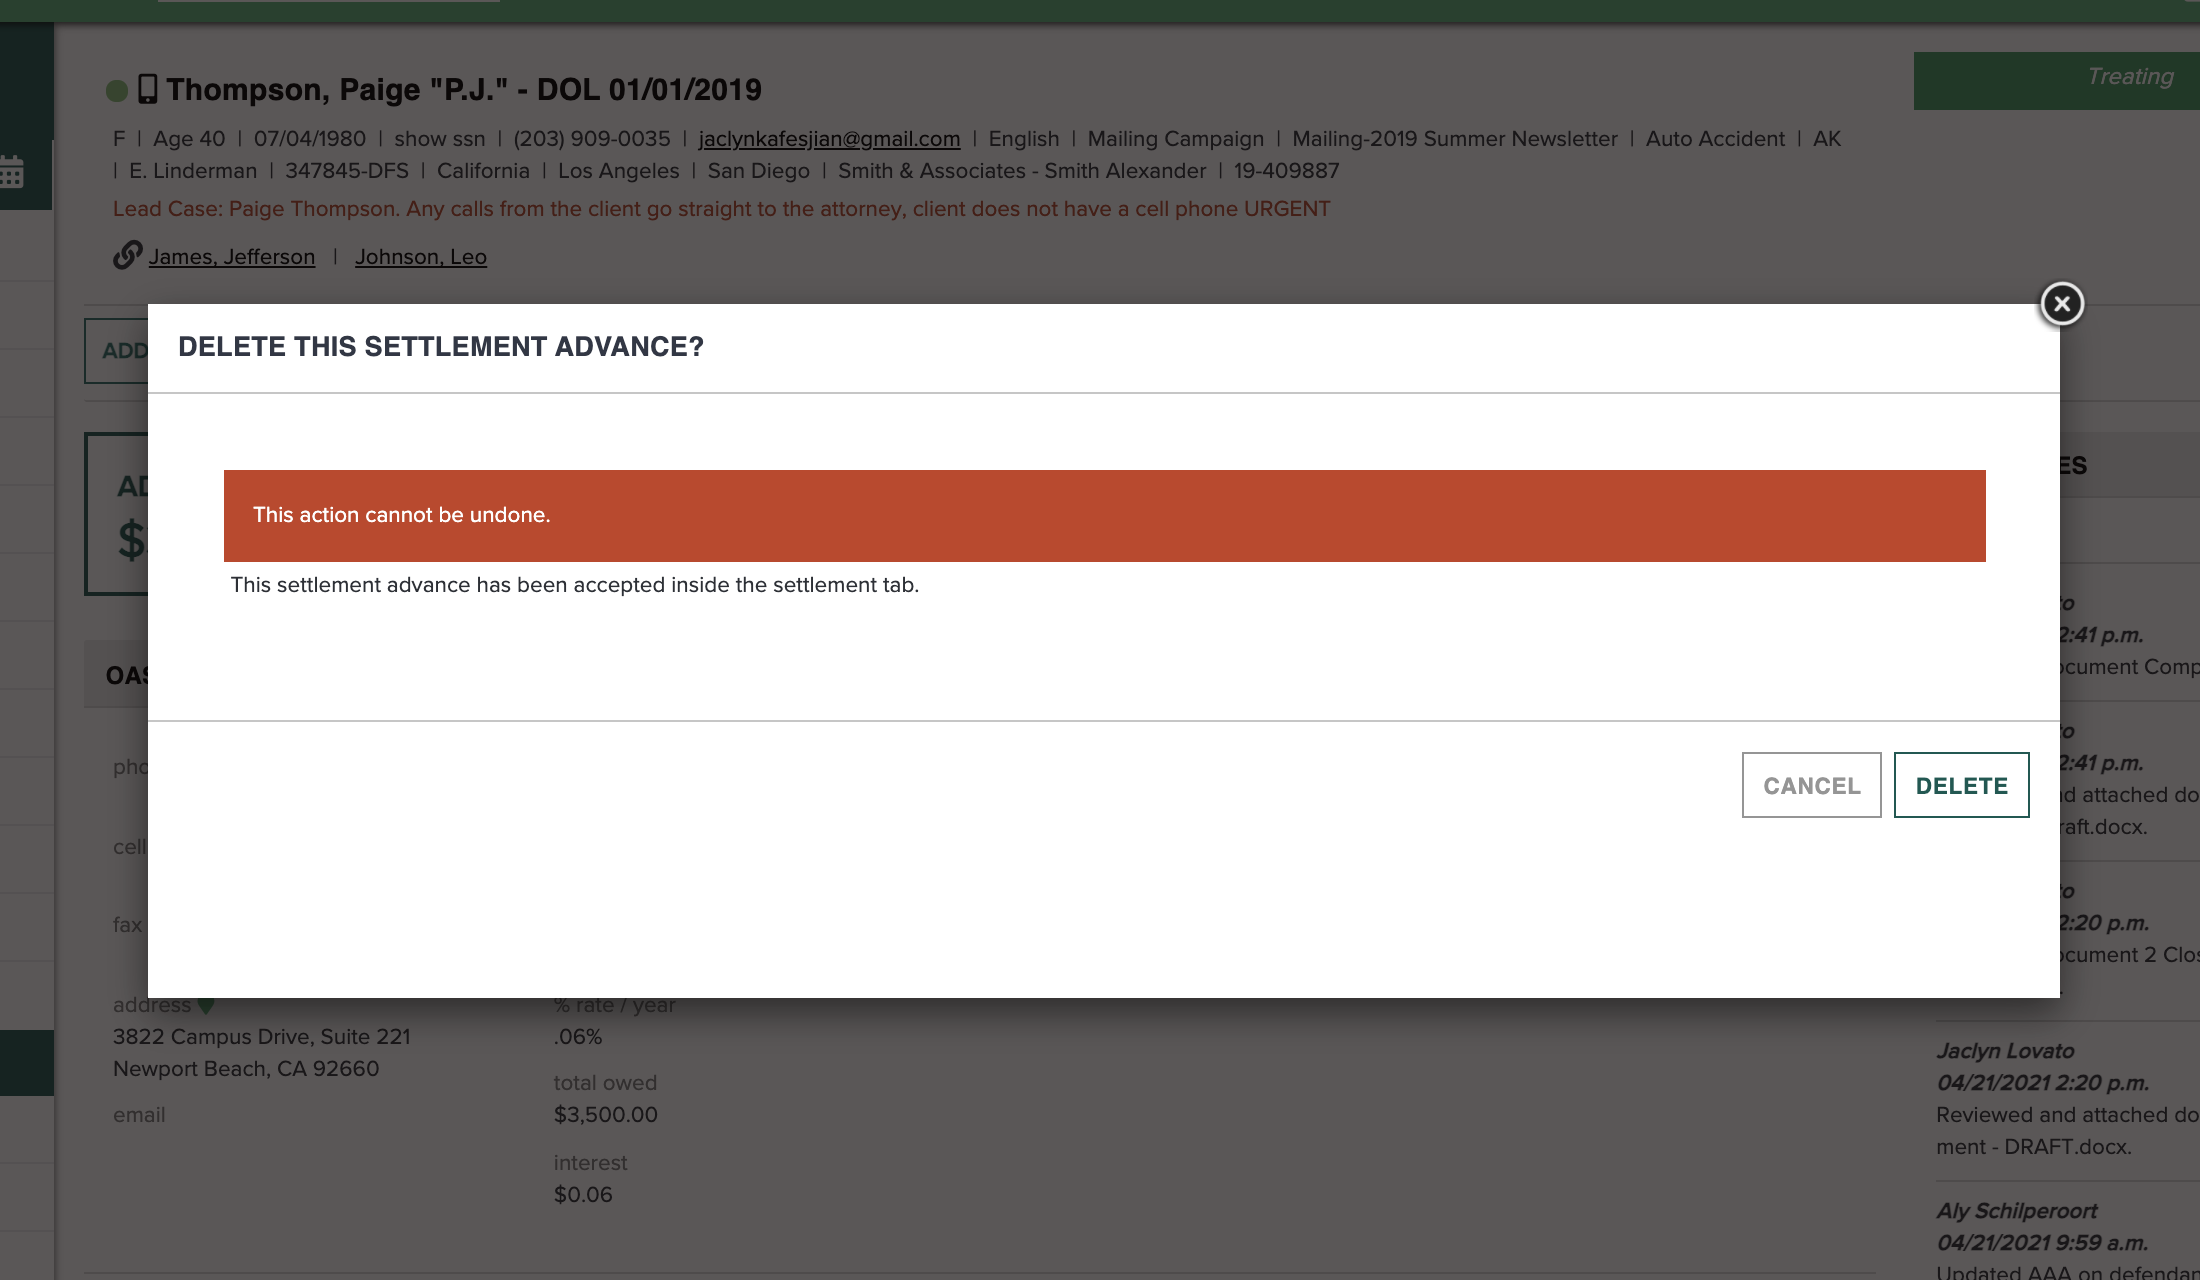Cancel the settlement advance deletion
2200x1280 pixels.
[x=1811, y=785]
